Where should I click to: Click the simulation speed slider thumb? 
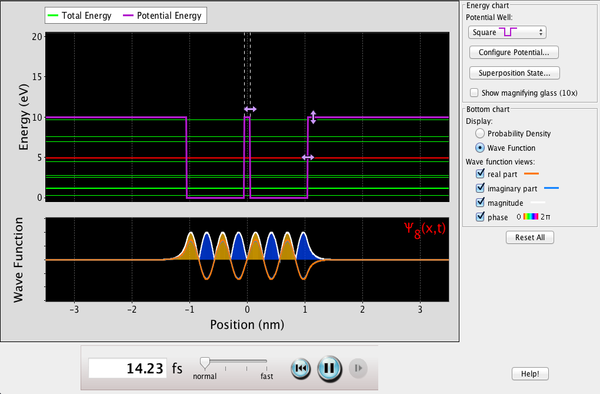(205, 363)
